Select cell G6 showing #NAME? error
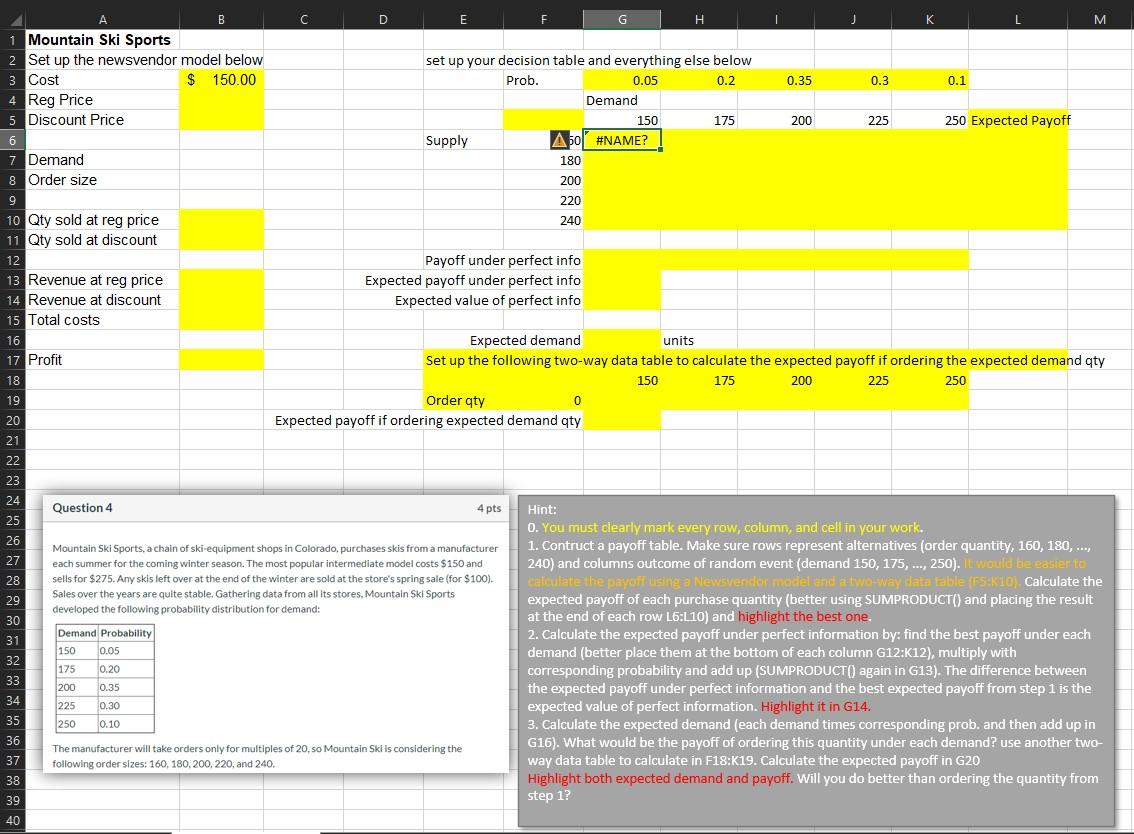1134x834 pixels. [622, 140]
